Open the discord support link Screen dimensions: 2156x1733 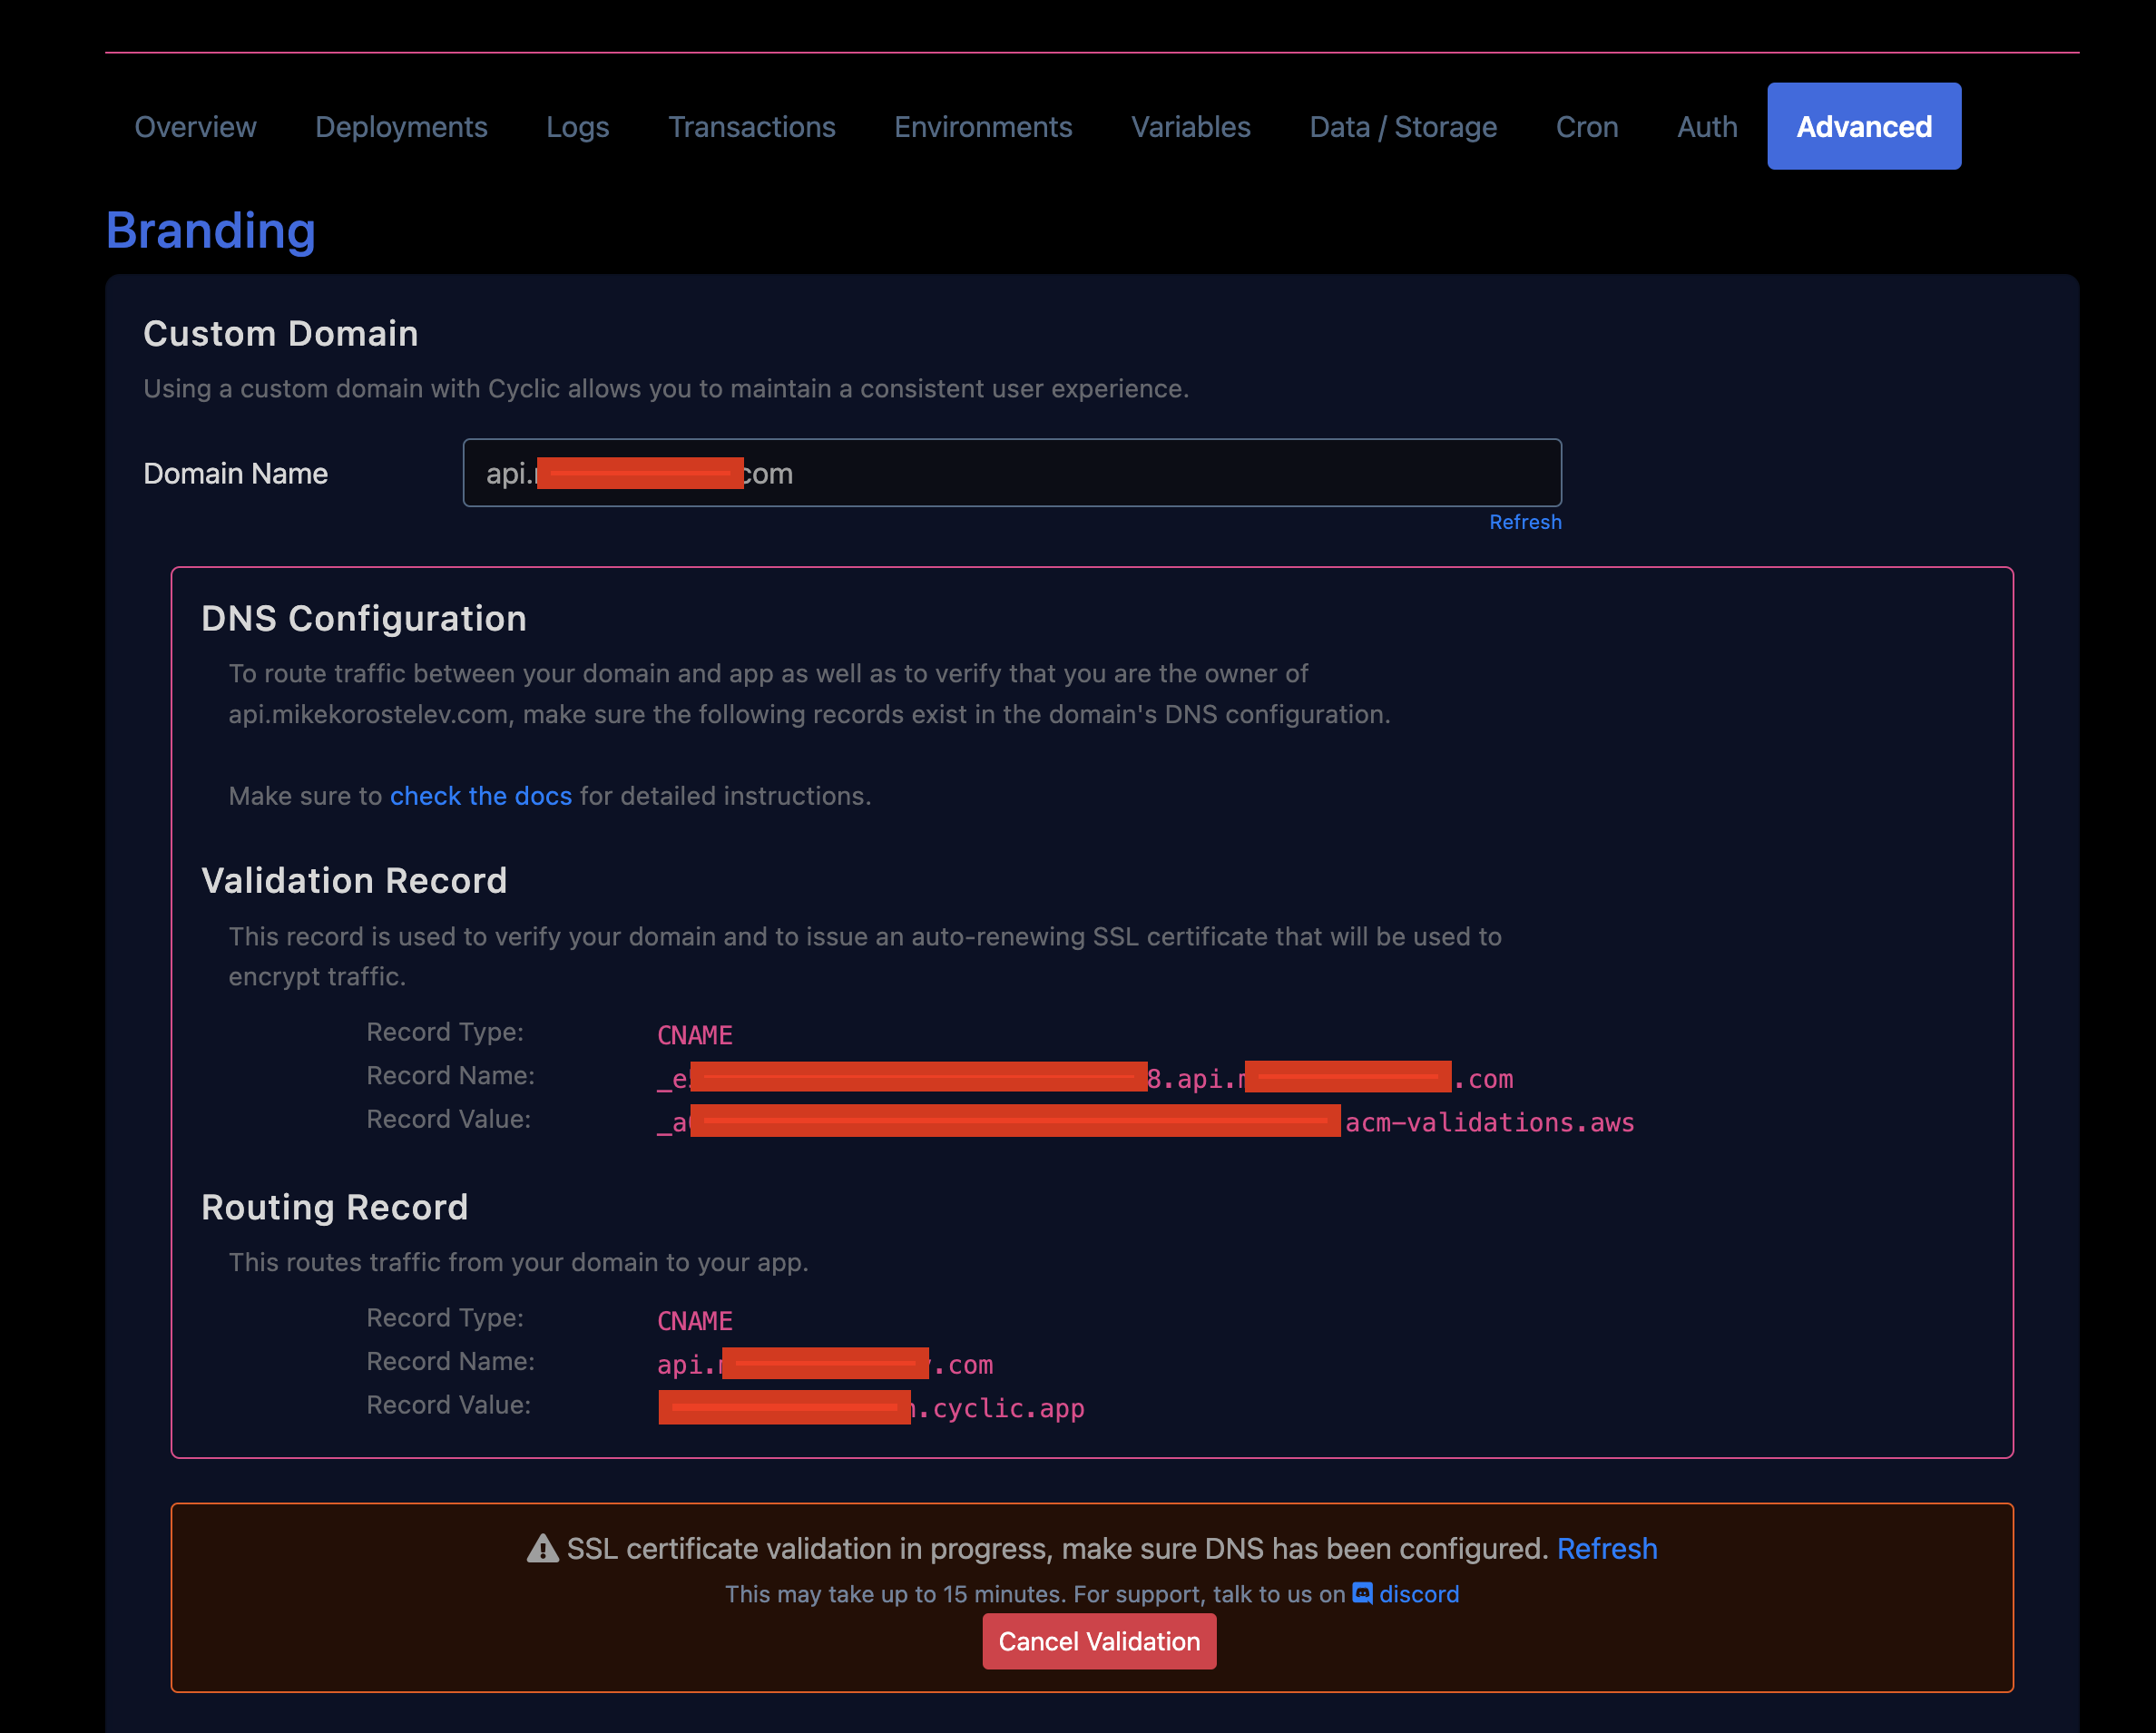pos(1418,1594)
